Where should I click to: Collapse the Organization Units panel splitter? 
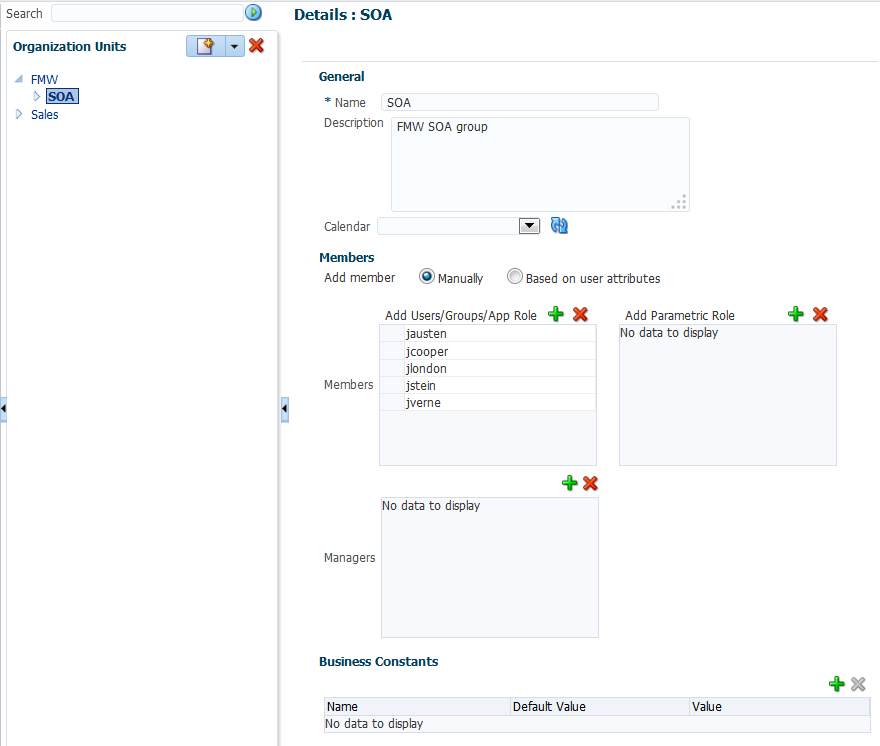click(285, 409)
